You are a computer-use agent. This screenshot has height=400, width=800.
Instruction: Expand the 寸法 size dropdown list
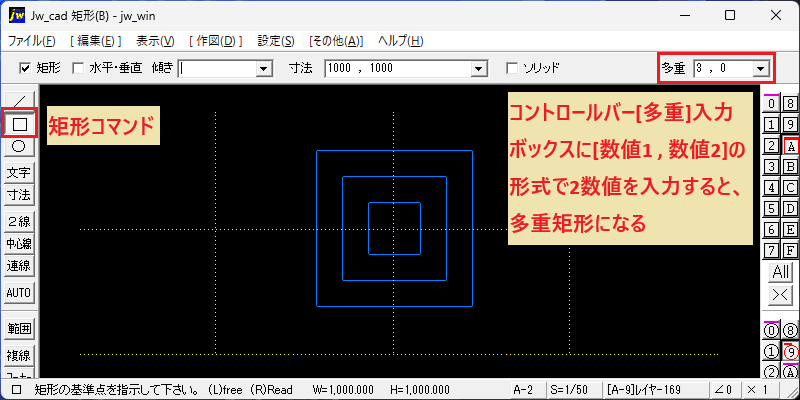point(478,68)
